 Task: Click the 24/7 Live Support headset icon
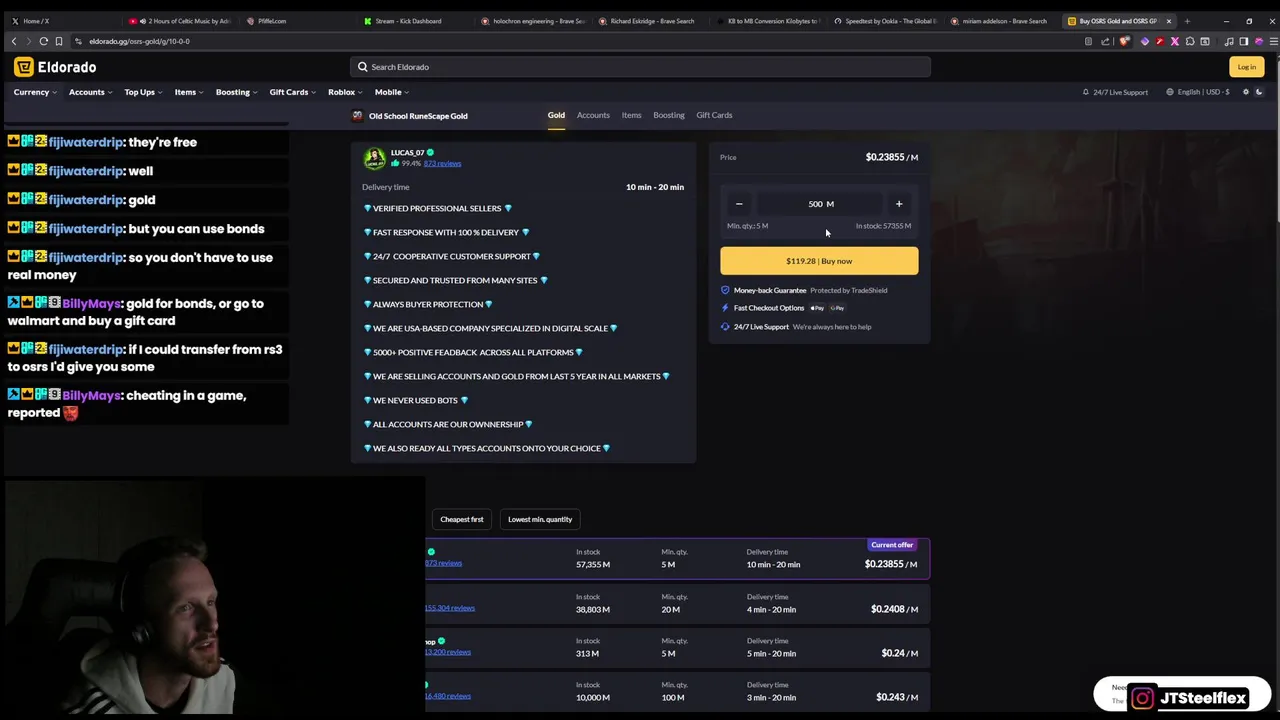725,327
